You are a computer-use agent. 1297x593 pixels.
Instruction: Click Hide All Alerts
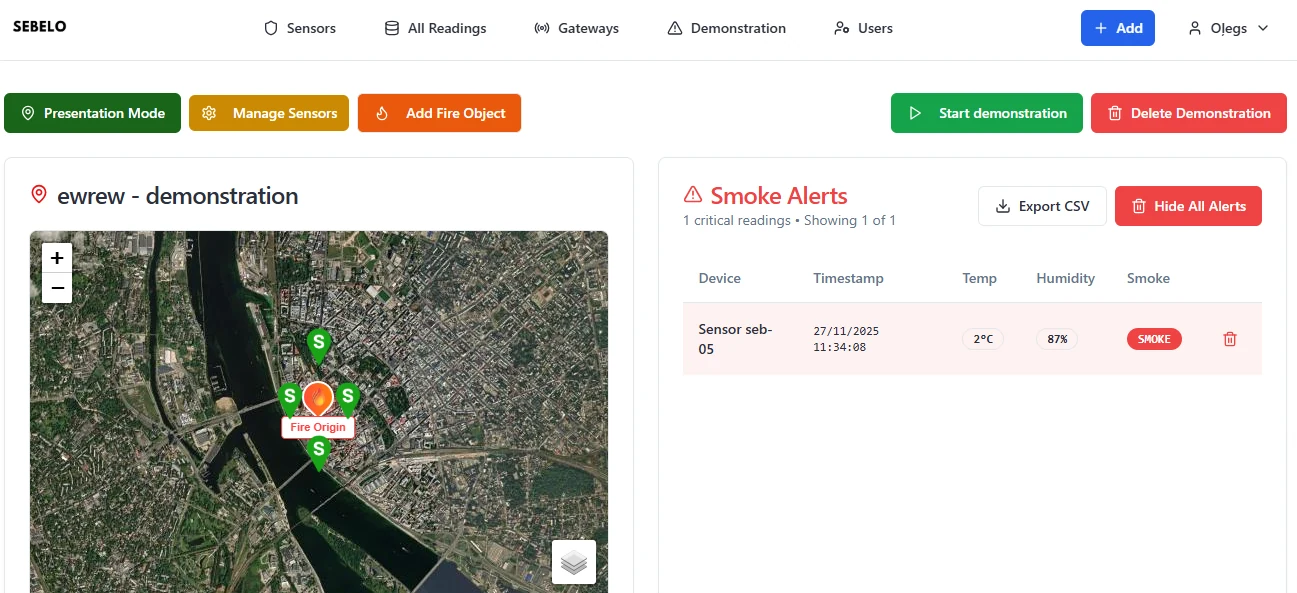[1188, 206]
